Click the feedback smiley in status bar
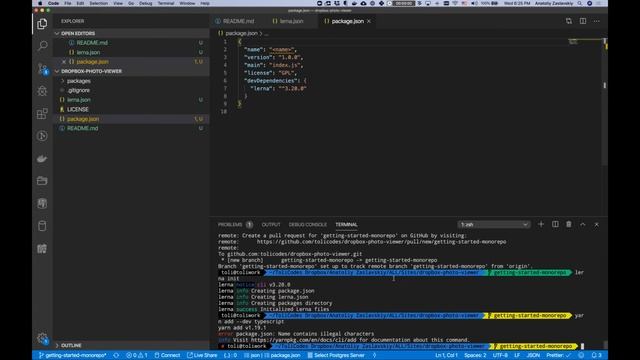This screenshot has width=640, height=360. tap(581, 355)
